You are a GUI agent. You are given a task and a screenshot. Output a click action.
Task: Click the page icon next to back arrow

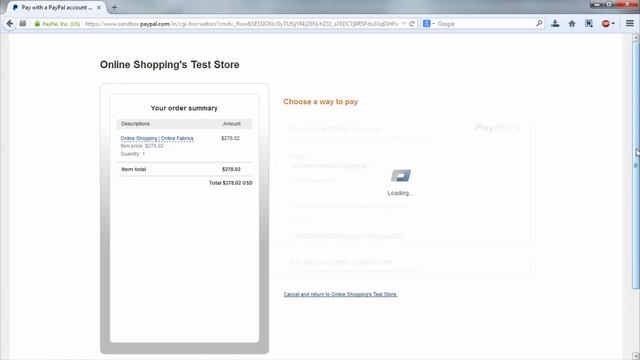coord(23,24)
